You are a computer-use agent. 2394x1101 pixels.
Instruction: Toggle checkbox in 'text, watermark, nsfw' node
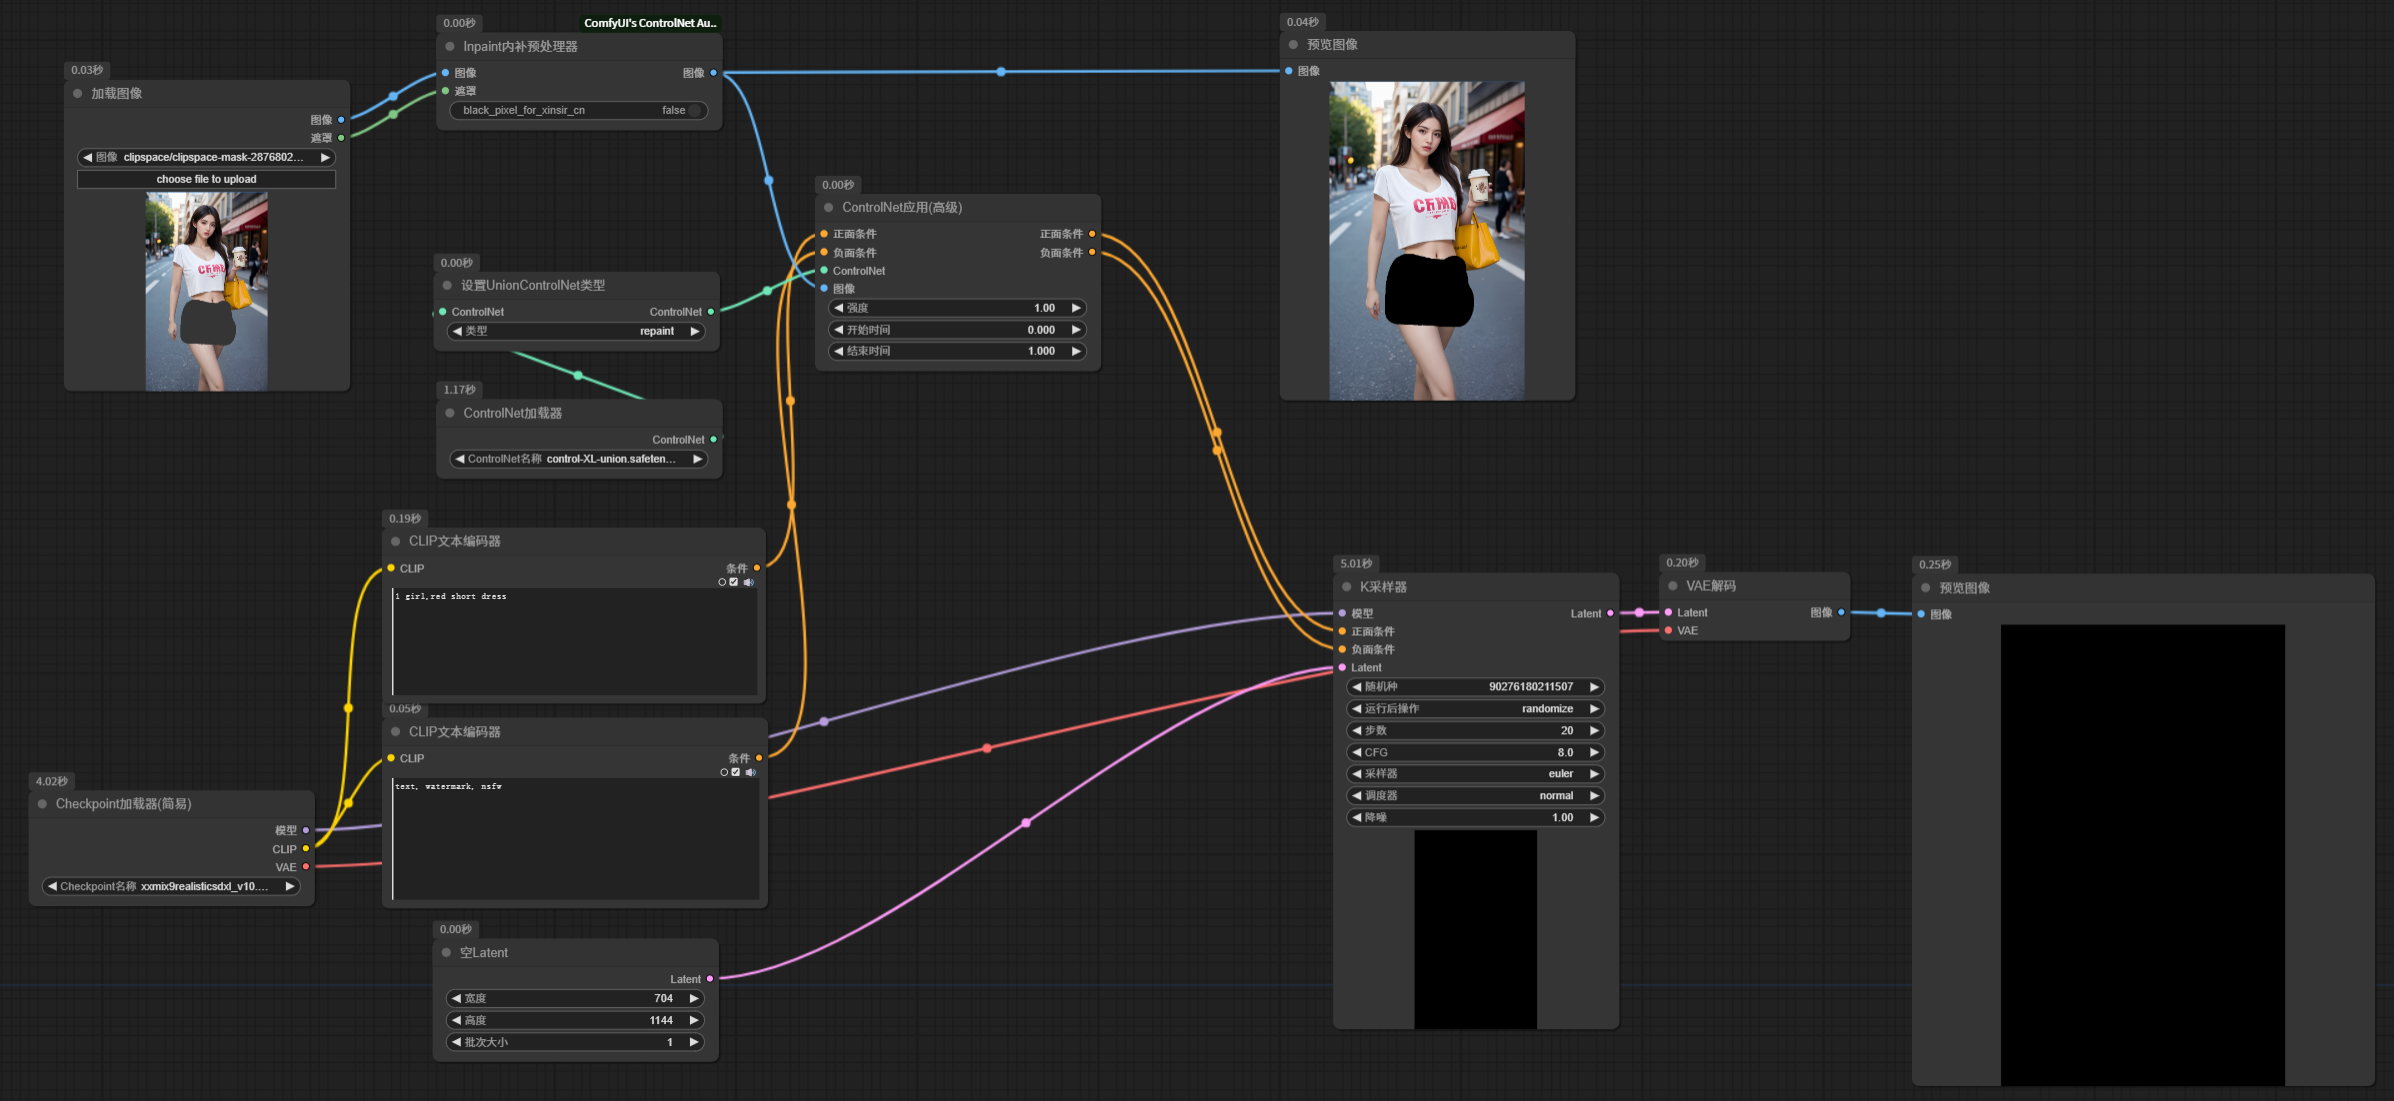click(736, 772)
